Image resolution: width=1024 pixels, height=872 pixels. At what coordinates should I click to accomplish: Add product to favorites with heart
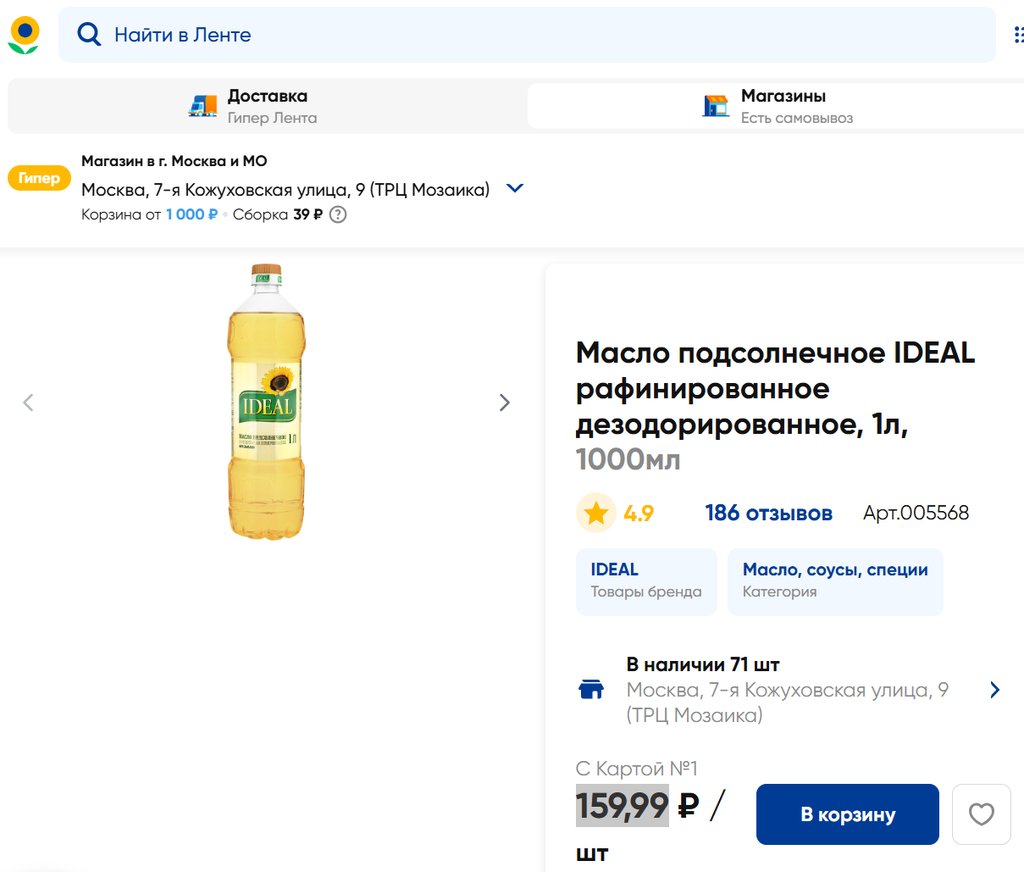tap(981, 814)
